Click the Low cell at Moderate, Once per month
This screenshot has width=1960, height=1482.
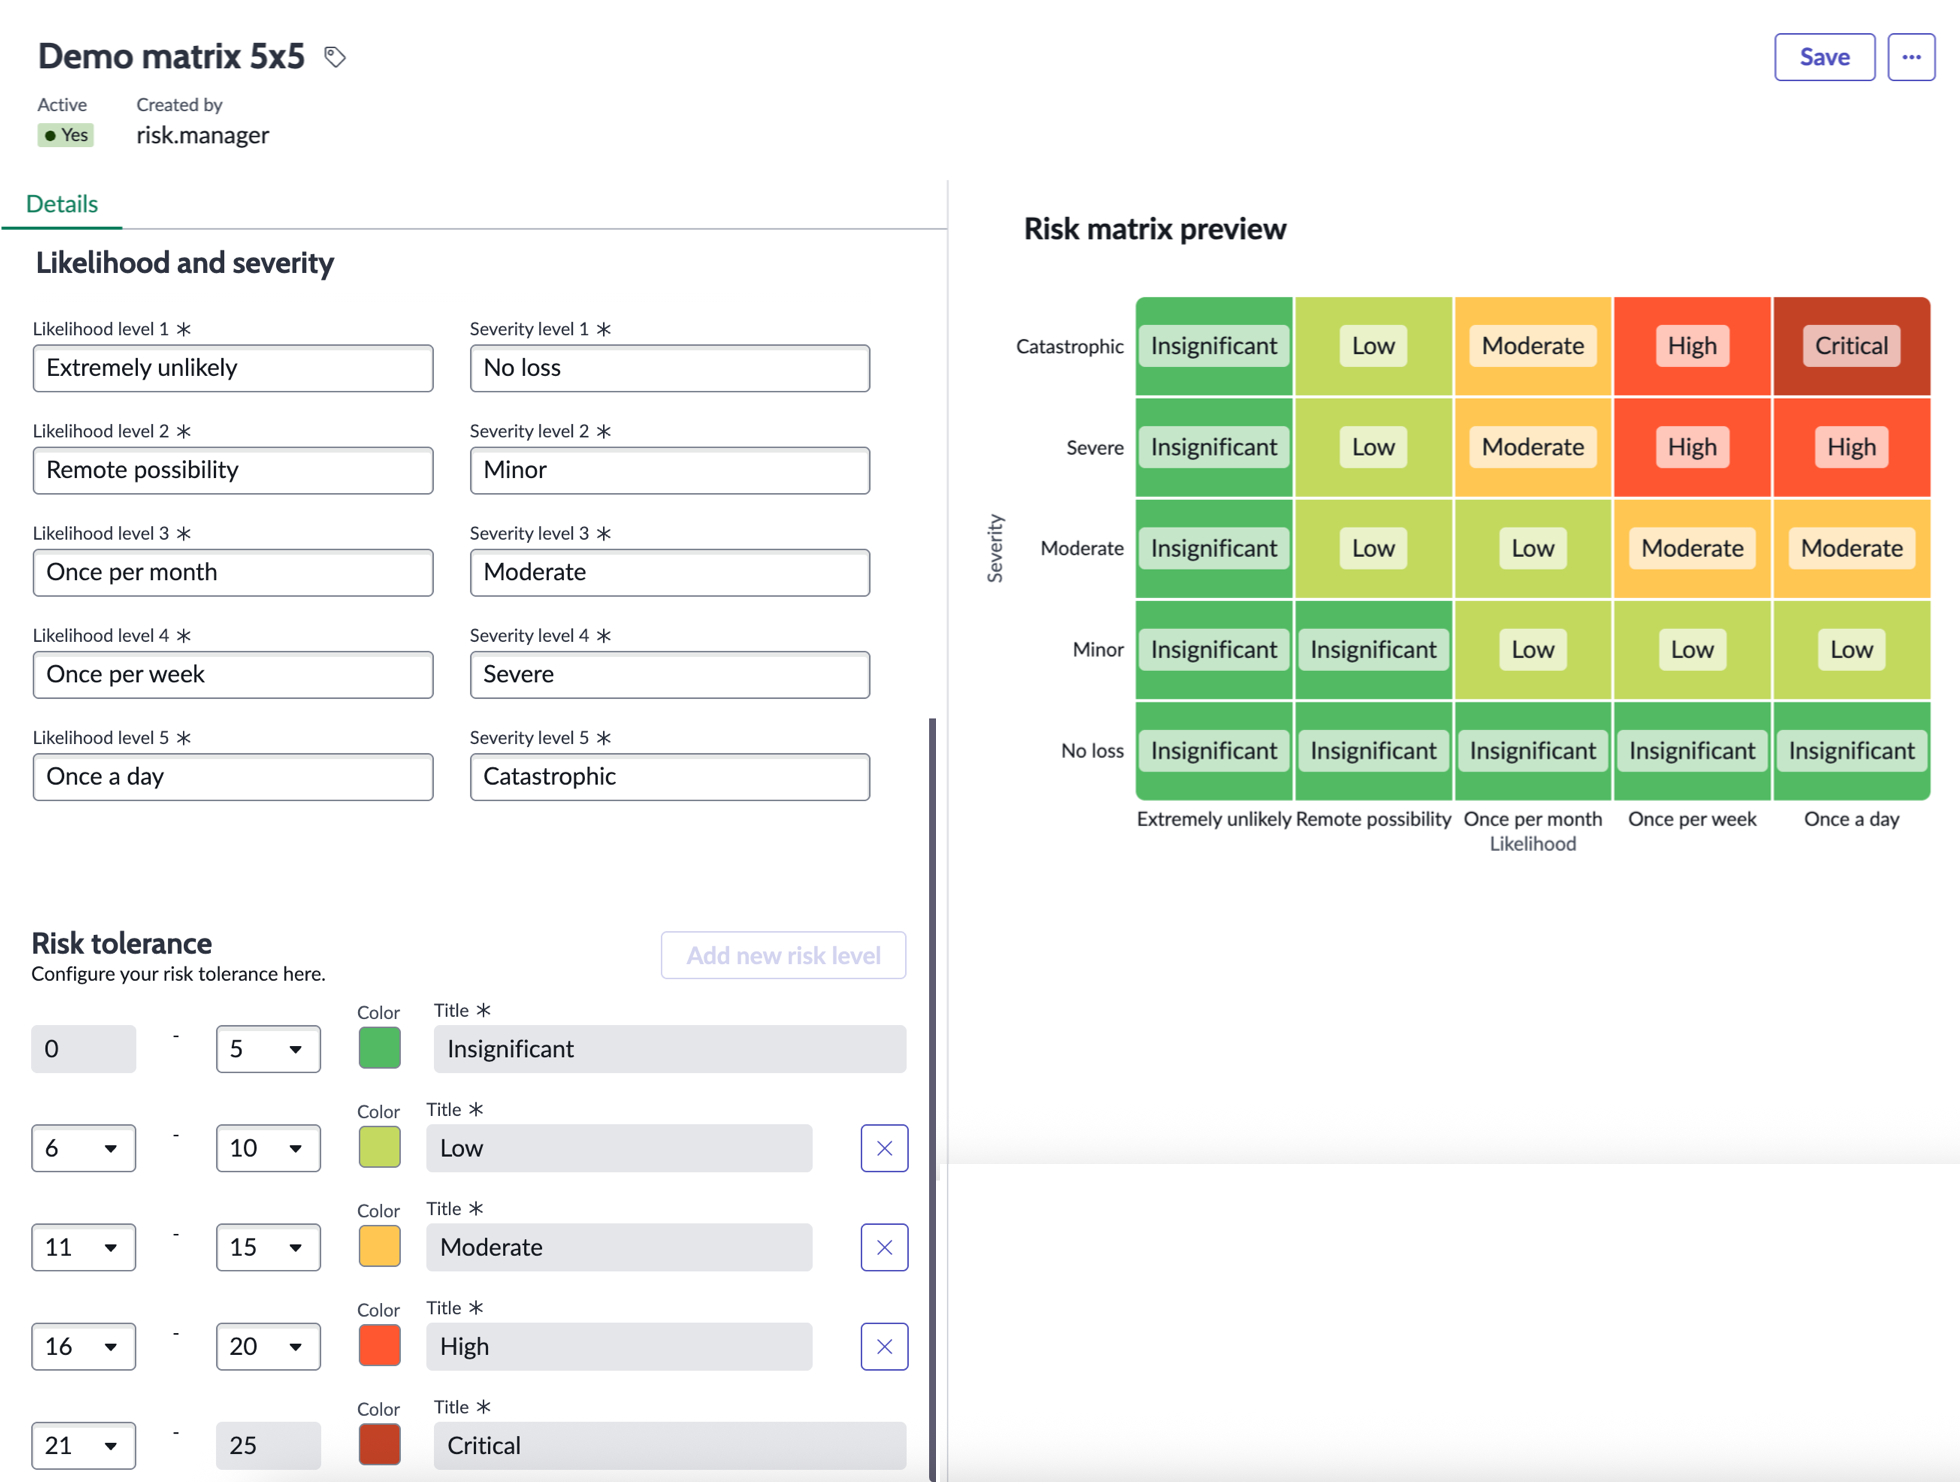click(x=1532, y=548)
